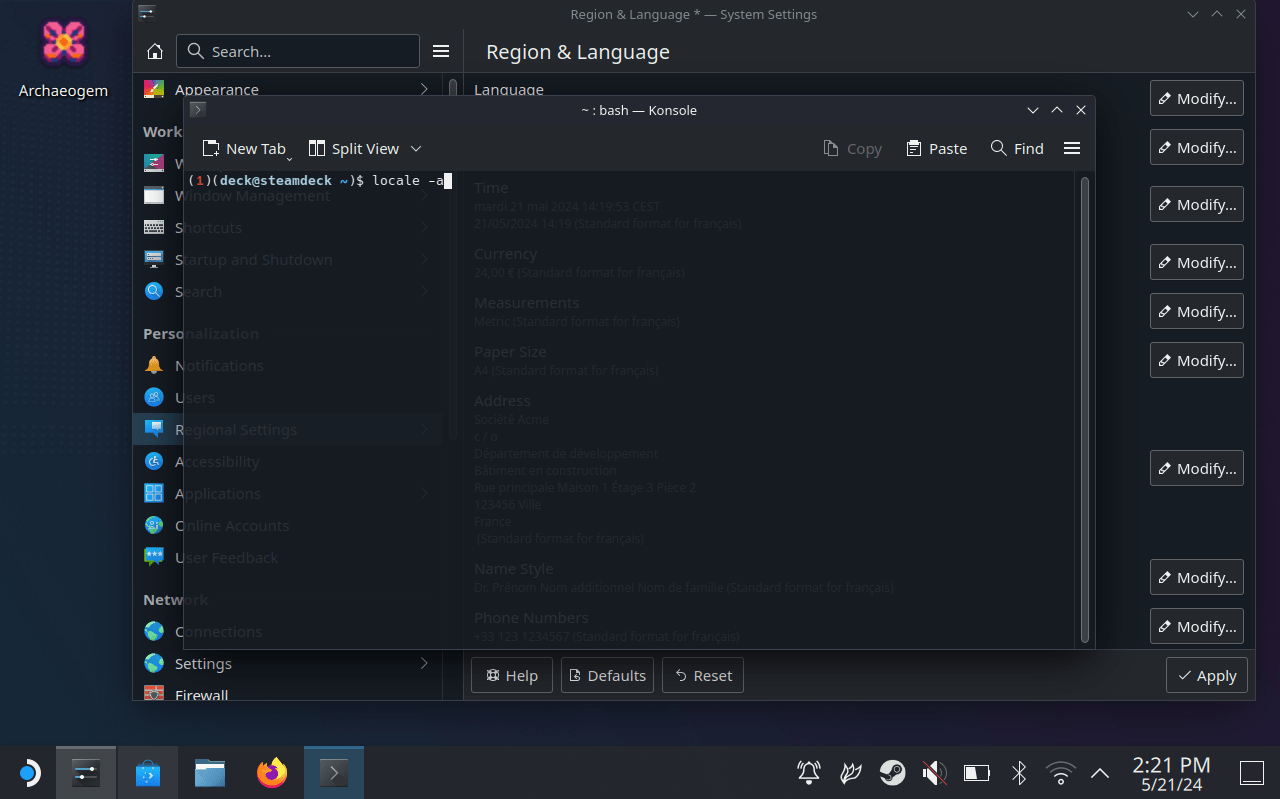The height and width of the screenshot is (799, 1280).
Task: Apply the Region & Language changes
Action: [x=1207, y=676]
